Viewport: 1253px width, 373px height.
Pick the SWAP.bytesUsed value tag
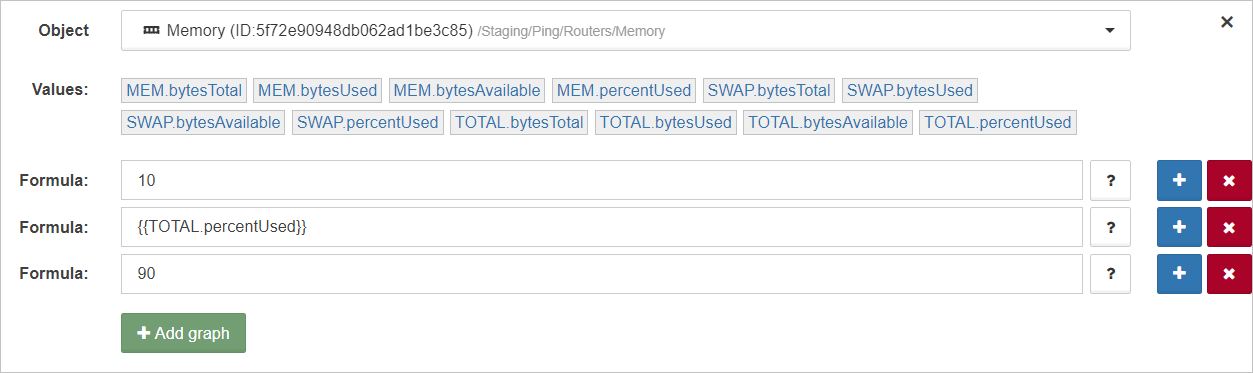click(910, 90)
